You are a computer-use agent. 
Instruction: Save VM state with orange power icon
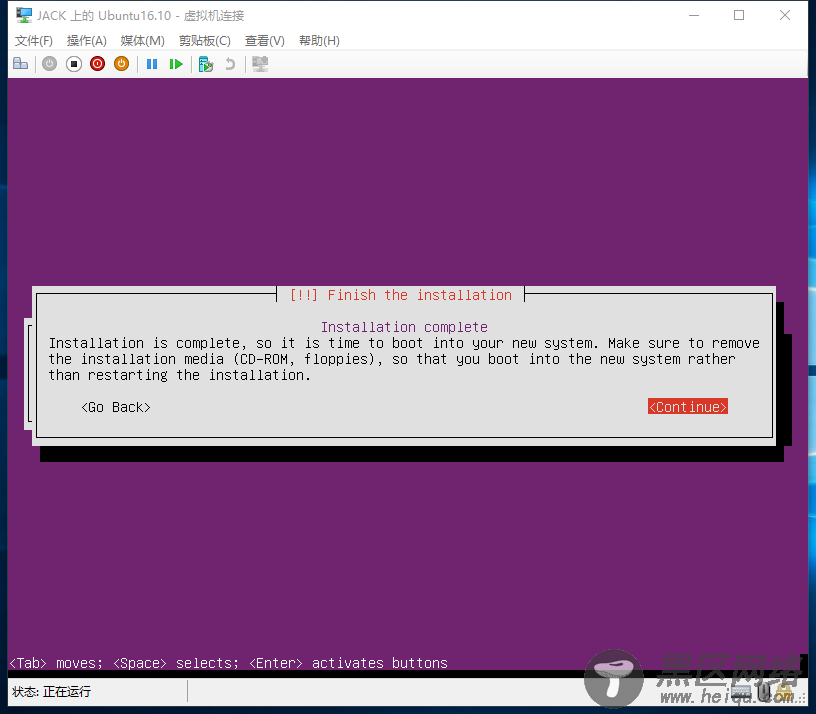point(121,64)
